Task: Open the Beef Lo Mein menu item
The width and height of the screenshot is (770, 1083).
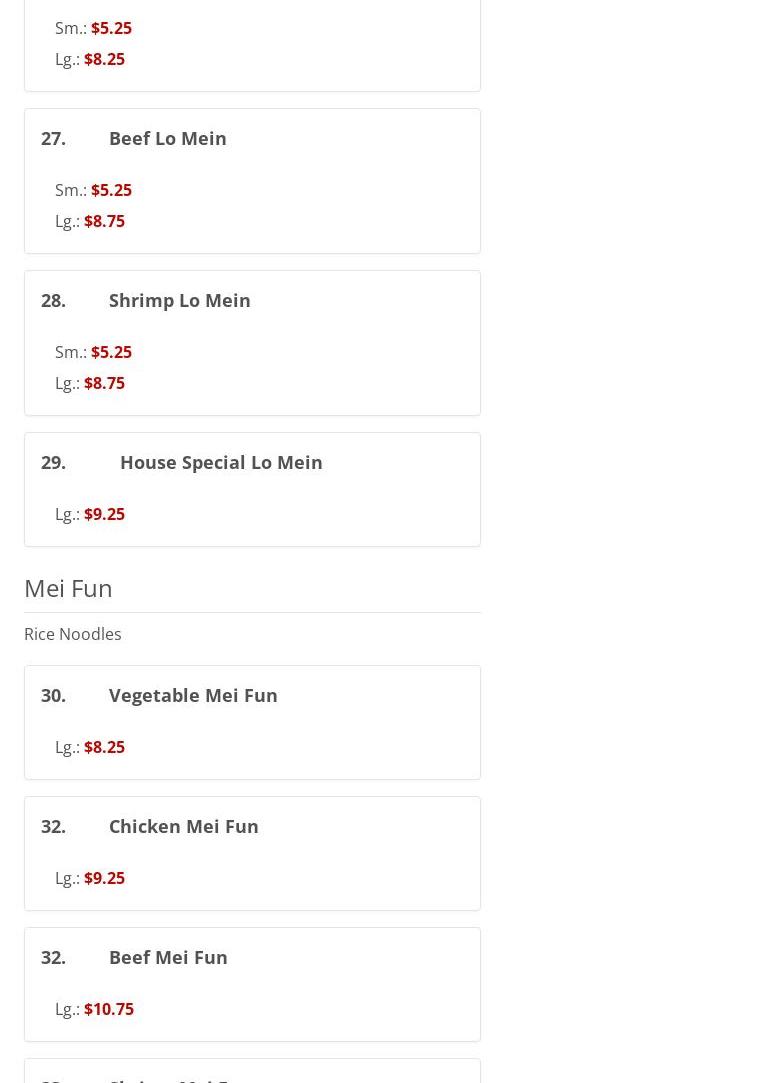Action: (167, 138)
